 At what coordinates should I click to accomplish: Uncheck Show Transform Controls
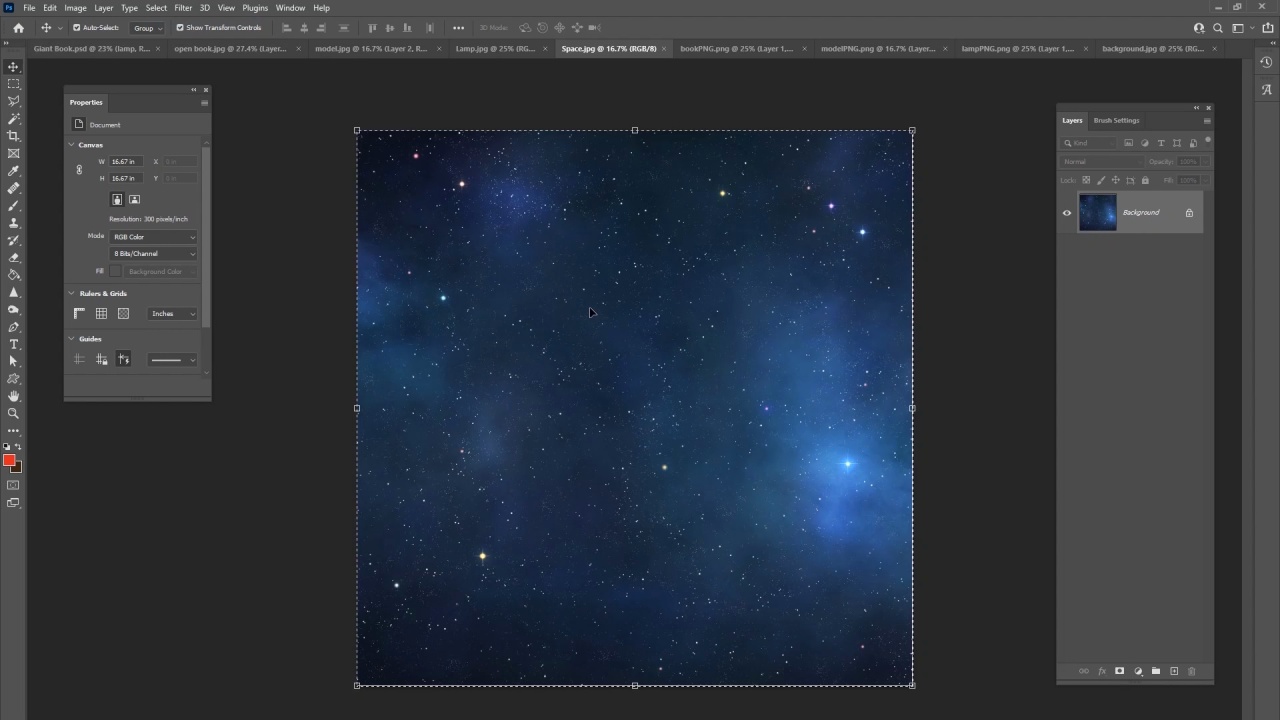pyautogui.click(x=180, y=28)
